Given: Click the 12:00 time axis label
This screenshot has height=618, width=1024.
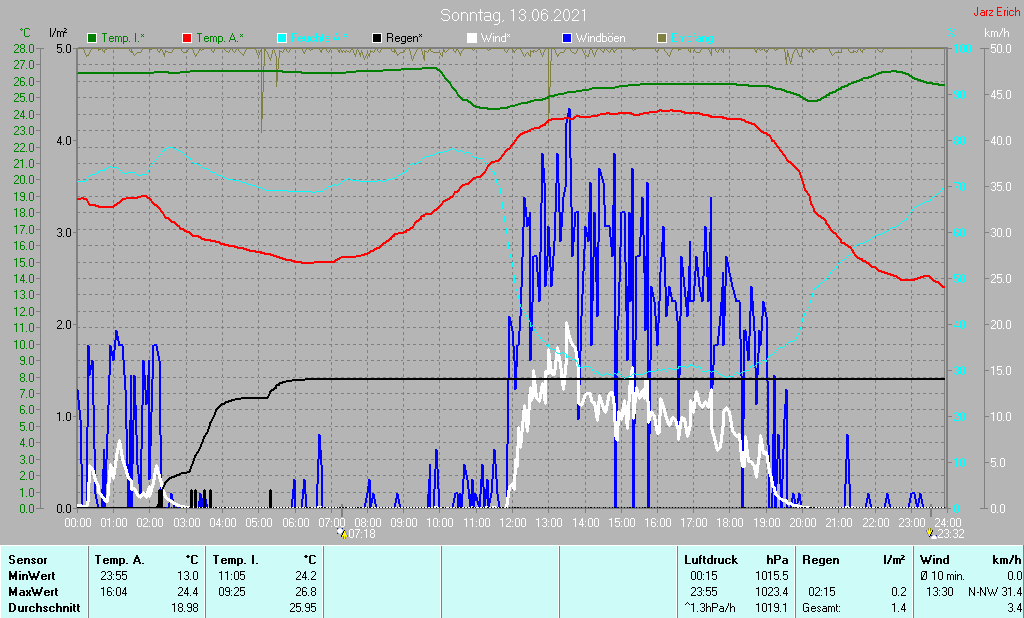Looking at the screenshot, I should (x=513, y=523).
